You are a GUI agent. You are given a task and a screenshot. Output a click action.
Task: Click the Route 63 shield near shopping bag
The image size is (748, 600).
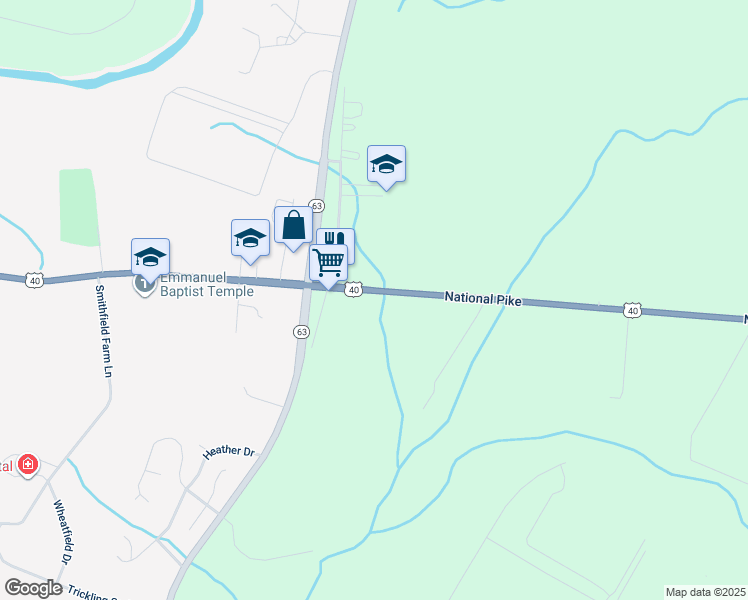317,206
